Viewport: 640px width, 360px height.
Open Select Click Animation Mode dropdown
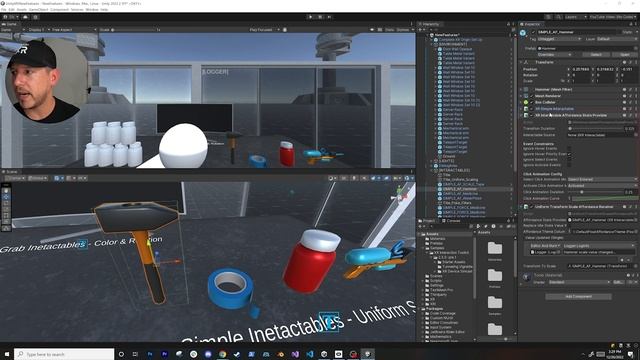click(x=602, y=180)
